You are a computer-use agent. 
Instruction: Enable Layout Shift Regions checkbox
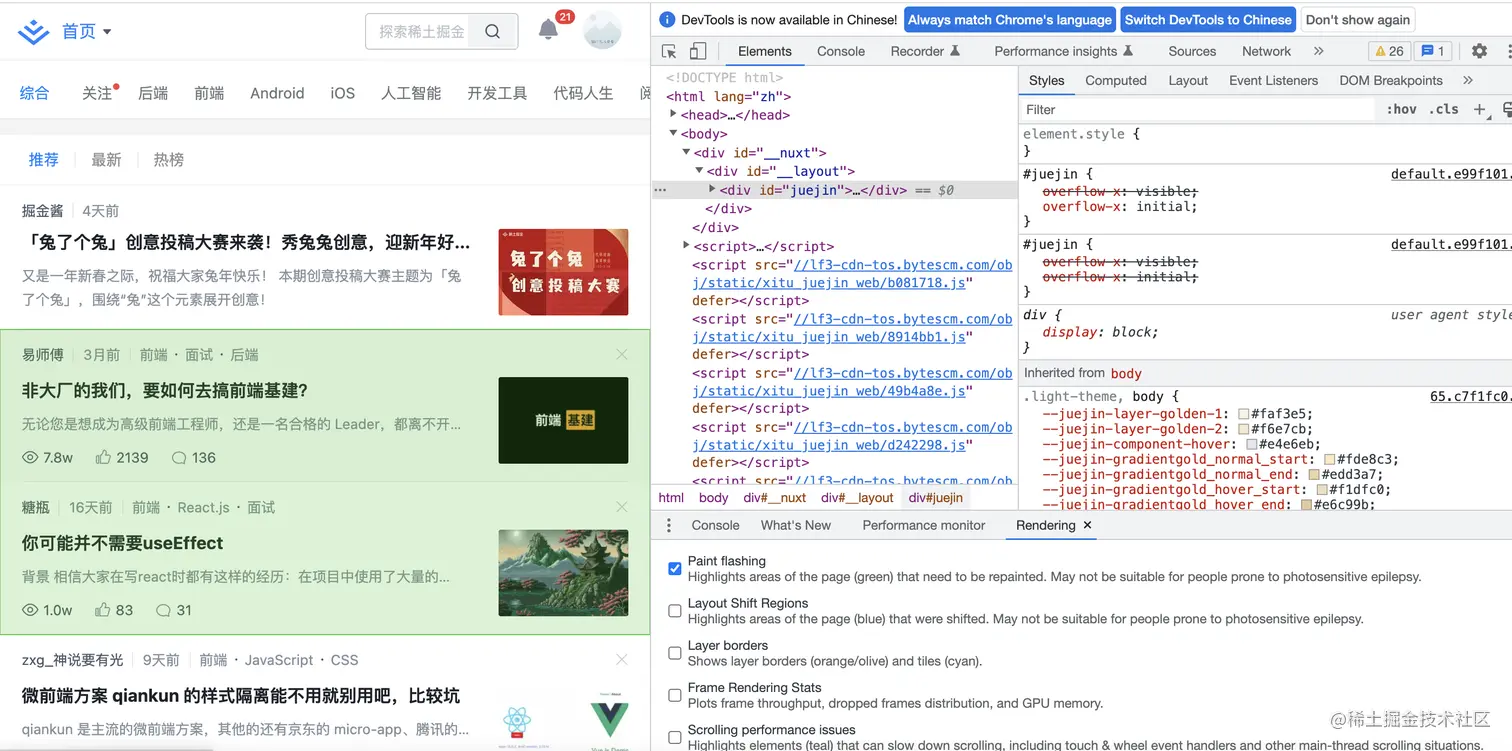(x=675, y=610)
